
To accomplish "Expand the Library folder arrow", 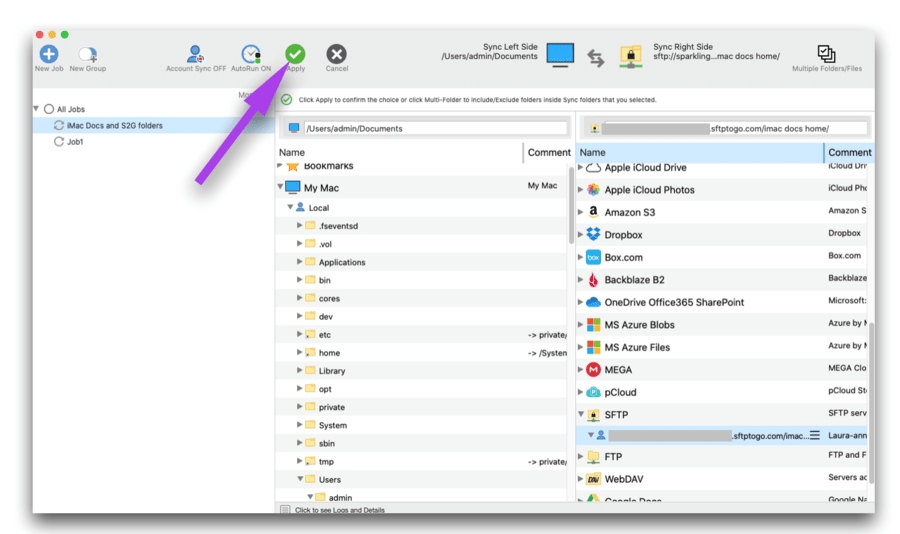I will [x=299, y=370].
